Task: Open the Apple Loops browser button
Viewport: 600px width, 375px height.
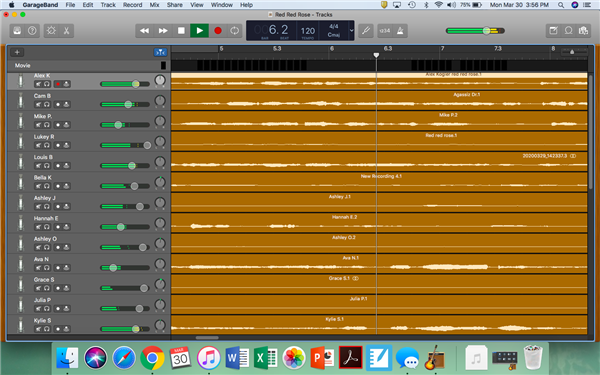Action: tap(569, 31)
